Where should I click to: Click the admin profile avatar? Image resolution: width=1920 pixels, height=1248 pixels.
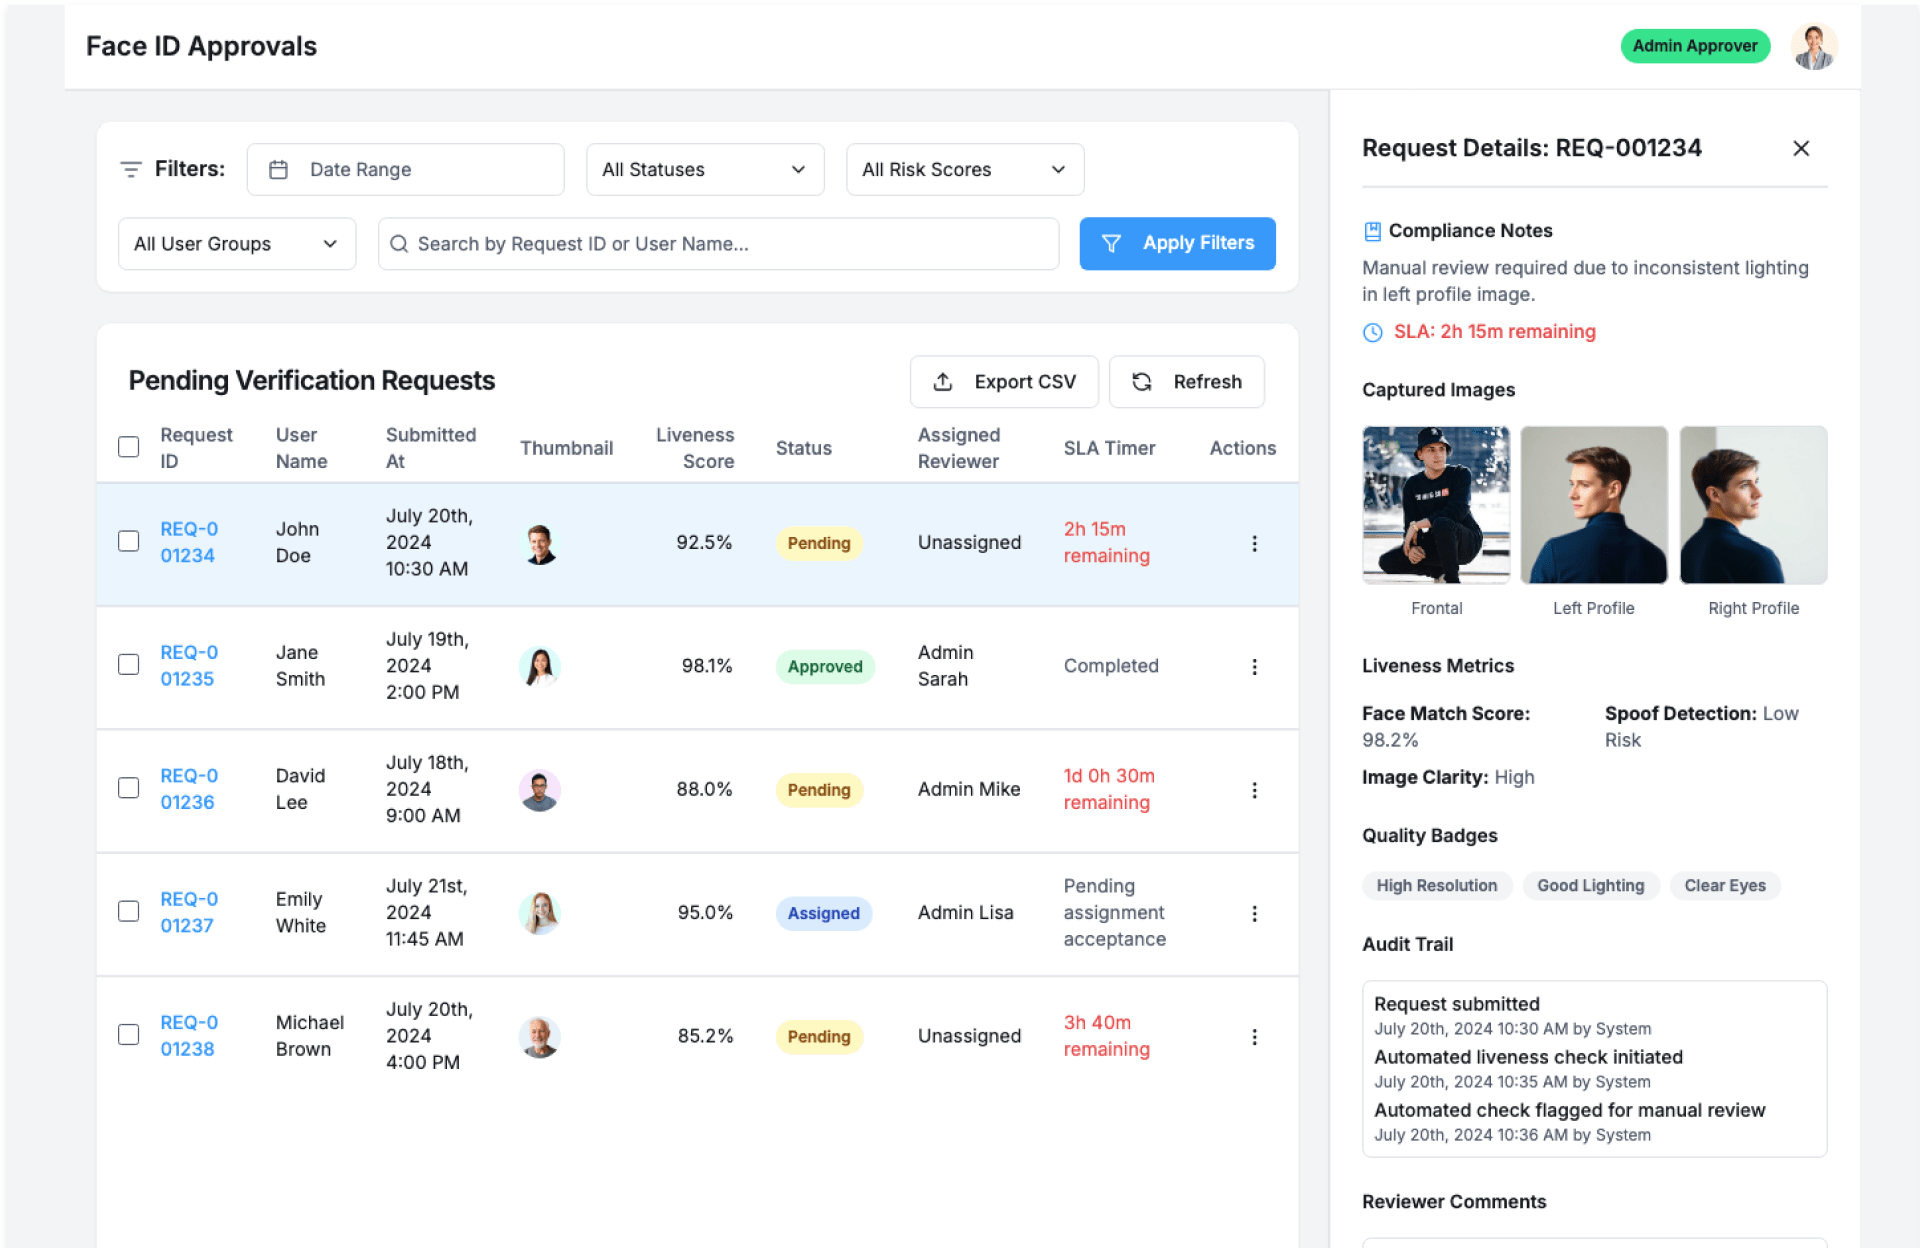1813,46
